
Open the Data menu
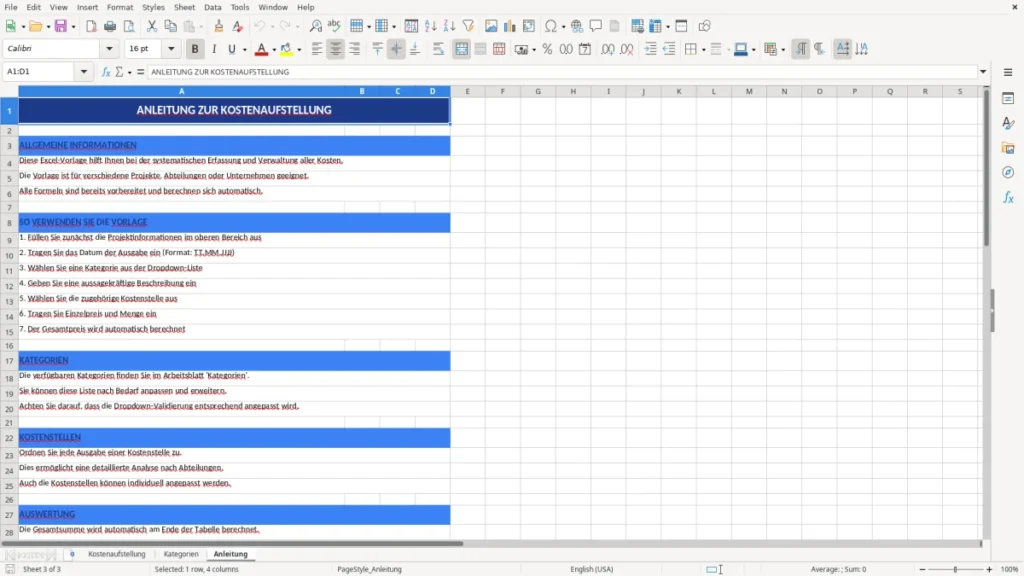212,7
